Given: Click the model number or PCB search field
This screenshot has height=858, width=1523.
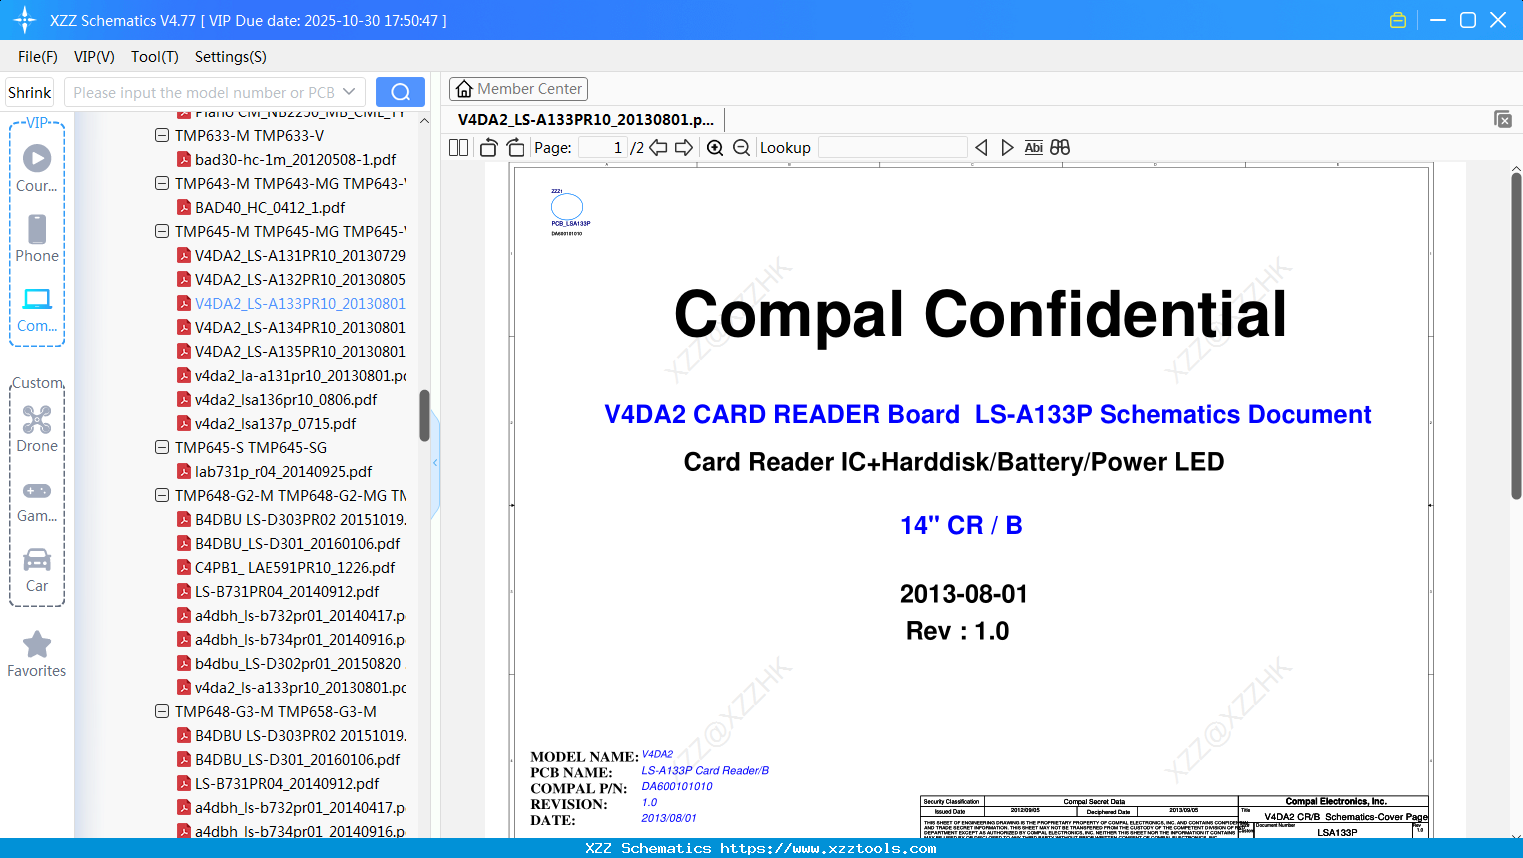Looking at the screenshot, I should click(x=204, y=92).
